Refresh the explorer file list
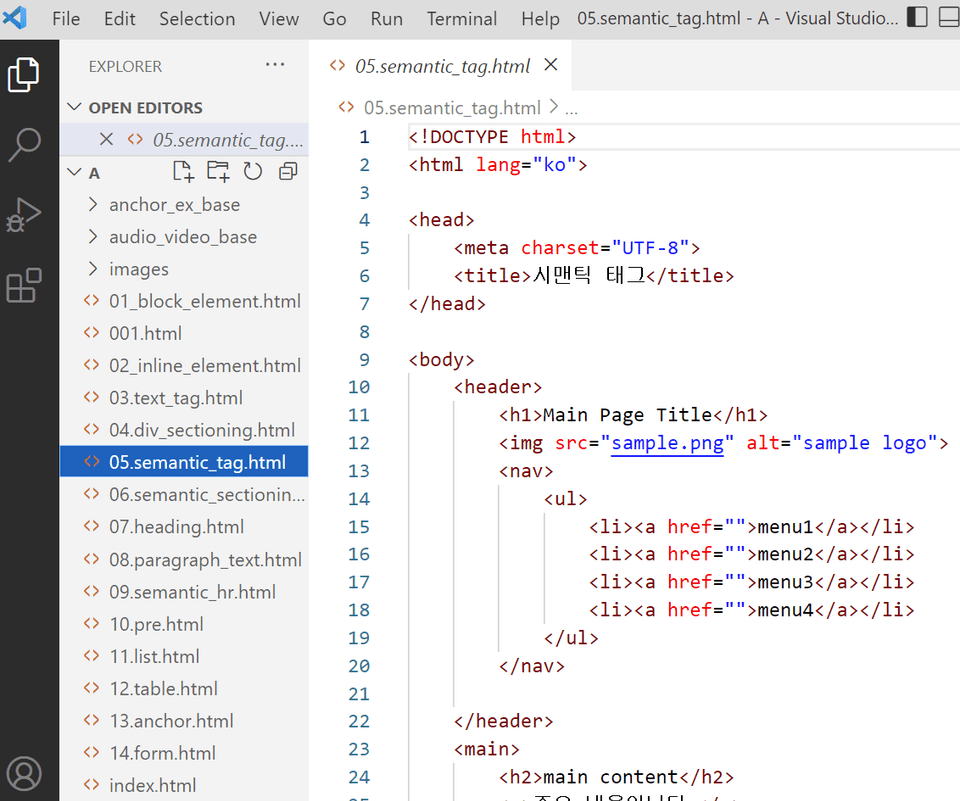Image resolution: width=960 pixels, height=801 pixels. (x=253, y=172)
